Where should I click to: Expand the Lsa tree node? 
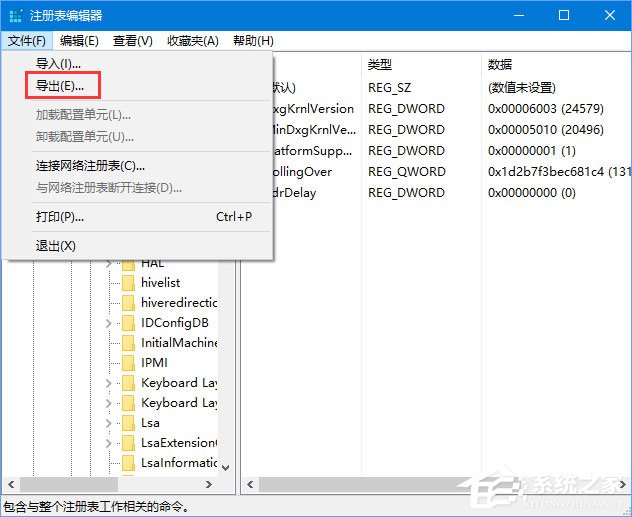click(x=108, y=423)
